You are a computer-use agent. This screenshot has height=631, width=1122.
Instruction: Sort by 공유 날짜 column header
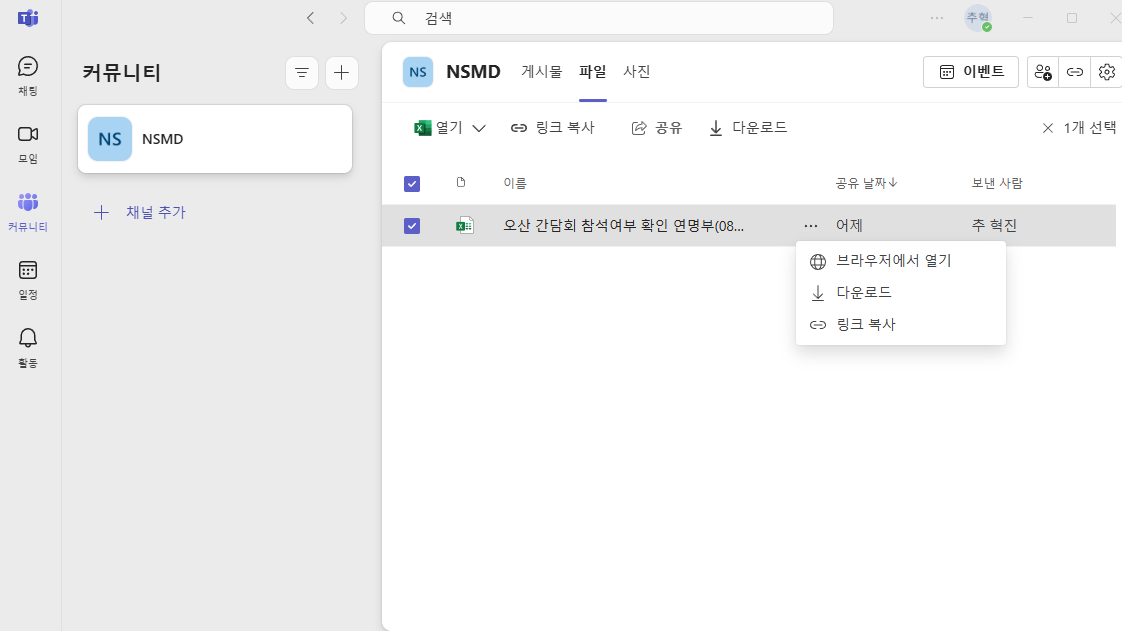866,183
